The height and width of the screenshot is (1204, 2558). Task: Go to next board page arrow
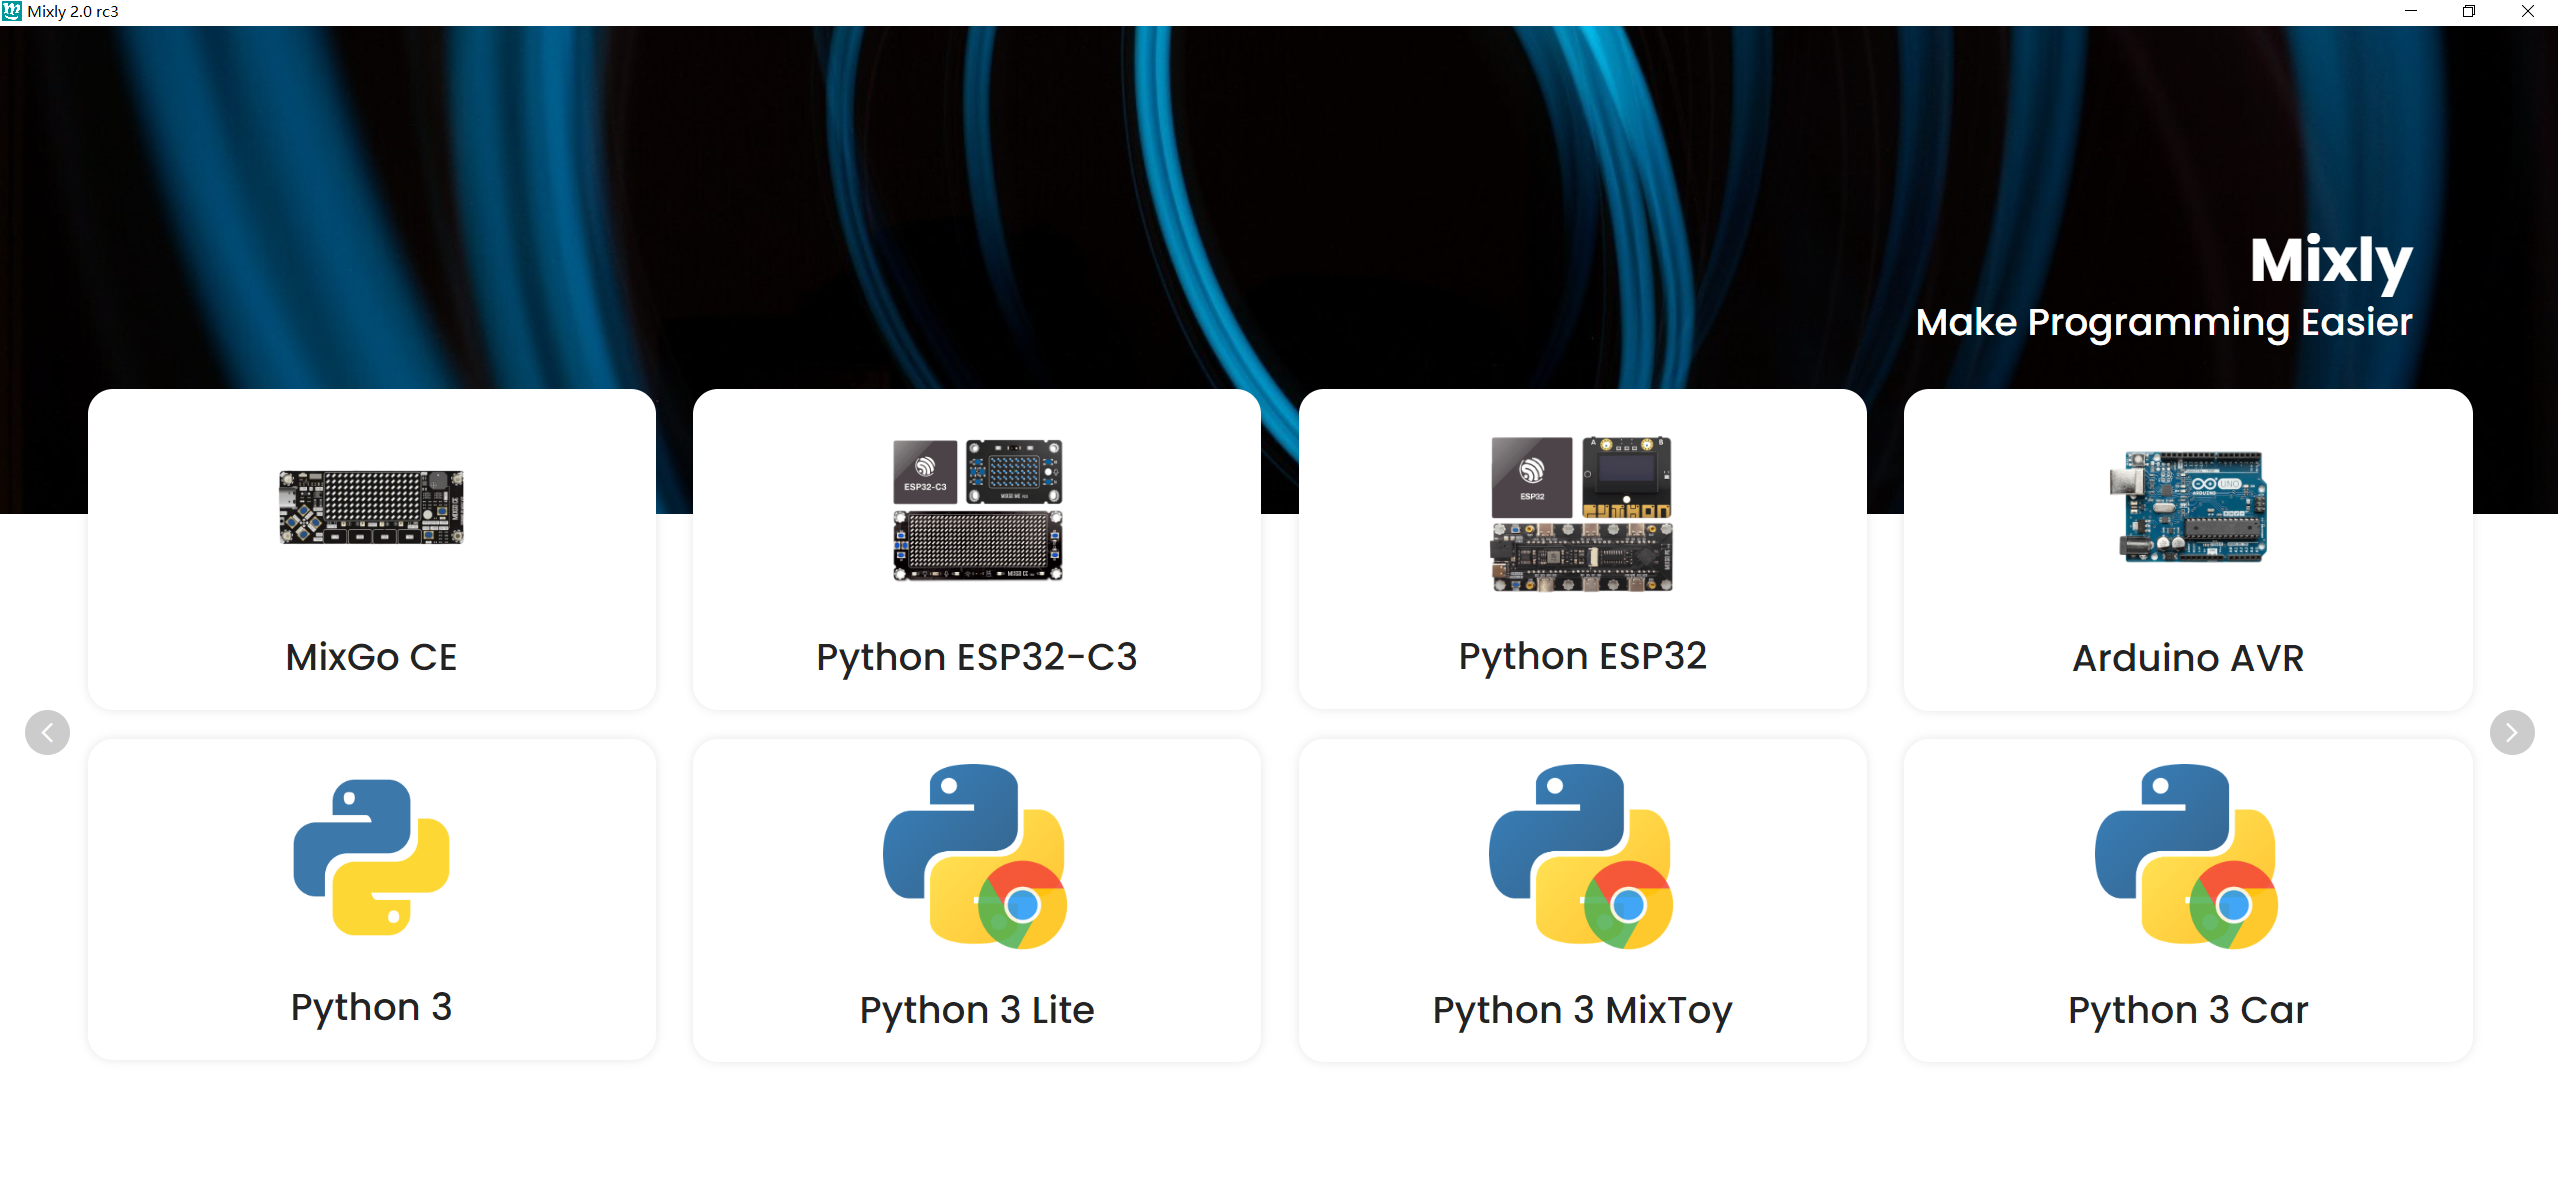(2511, 733)
